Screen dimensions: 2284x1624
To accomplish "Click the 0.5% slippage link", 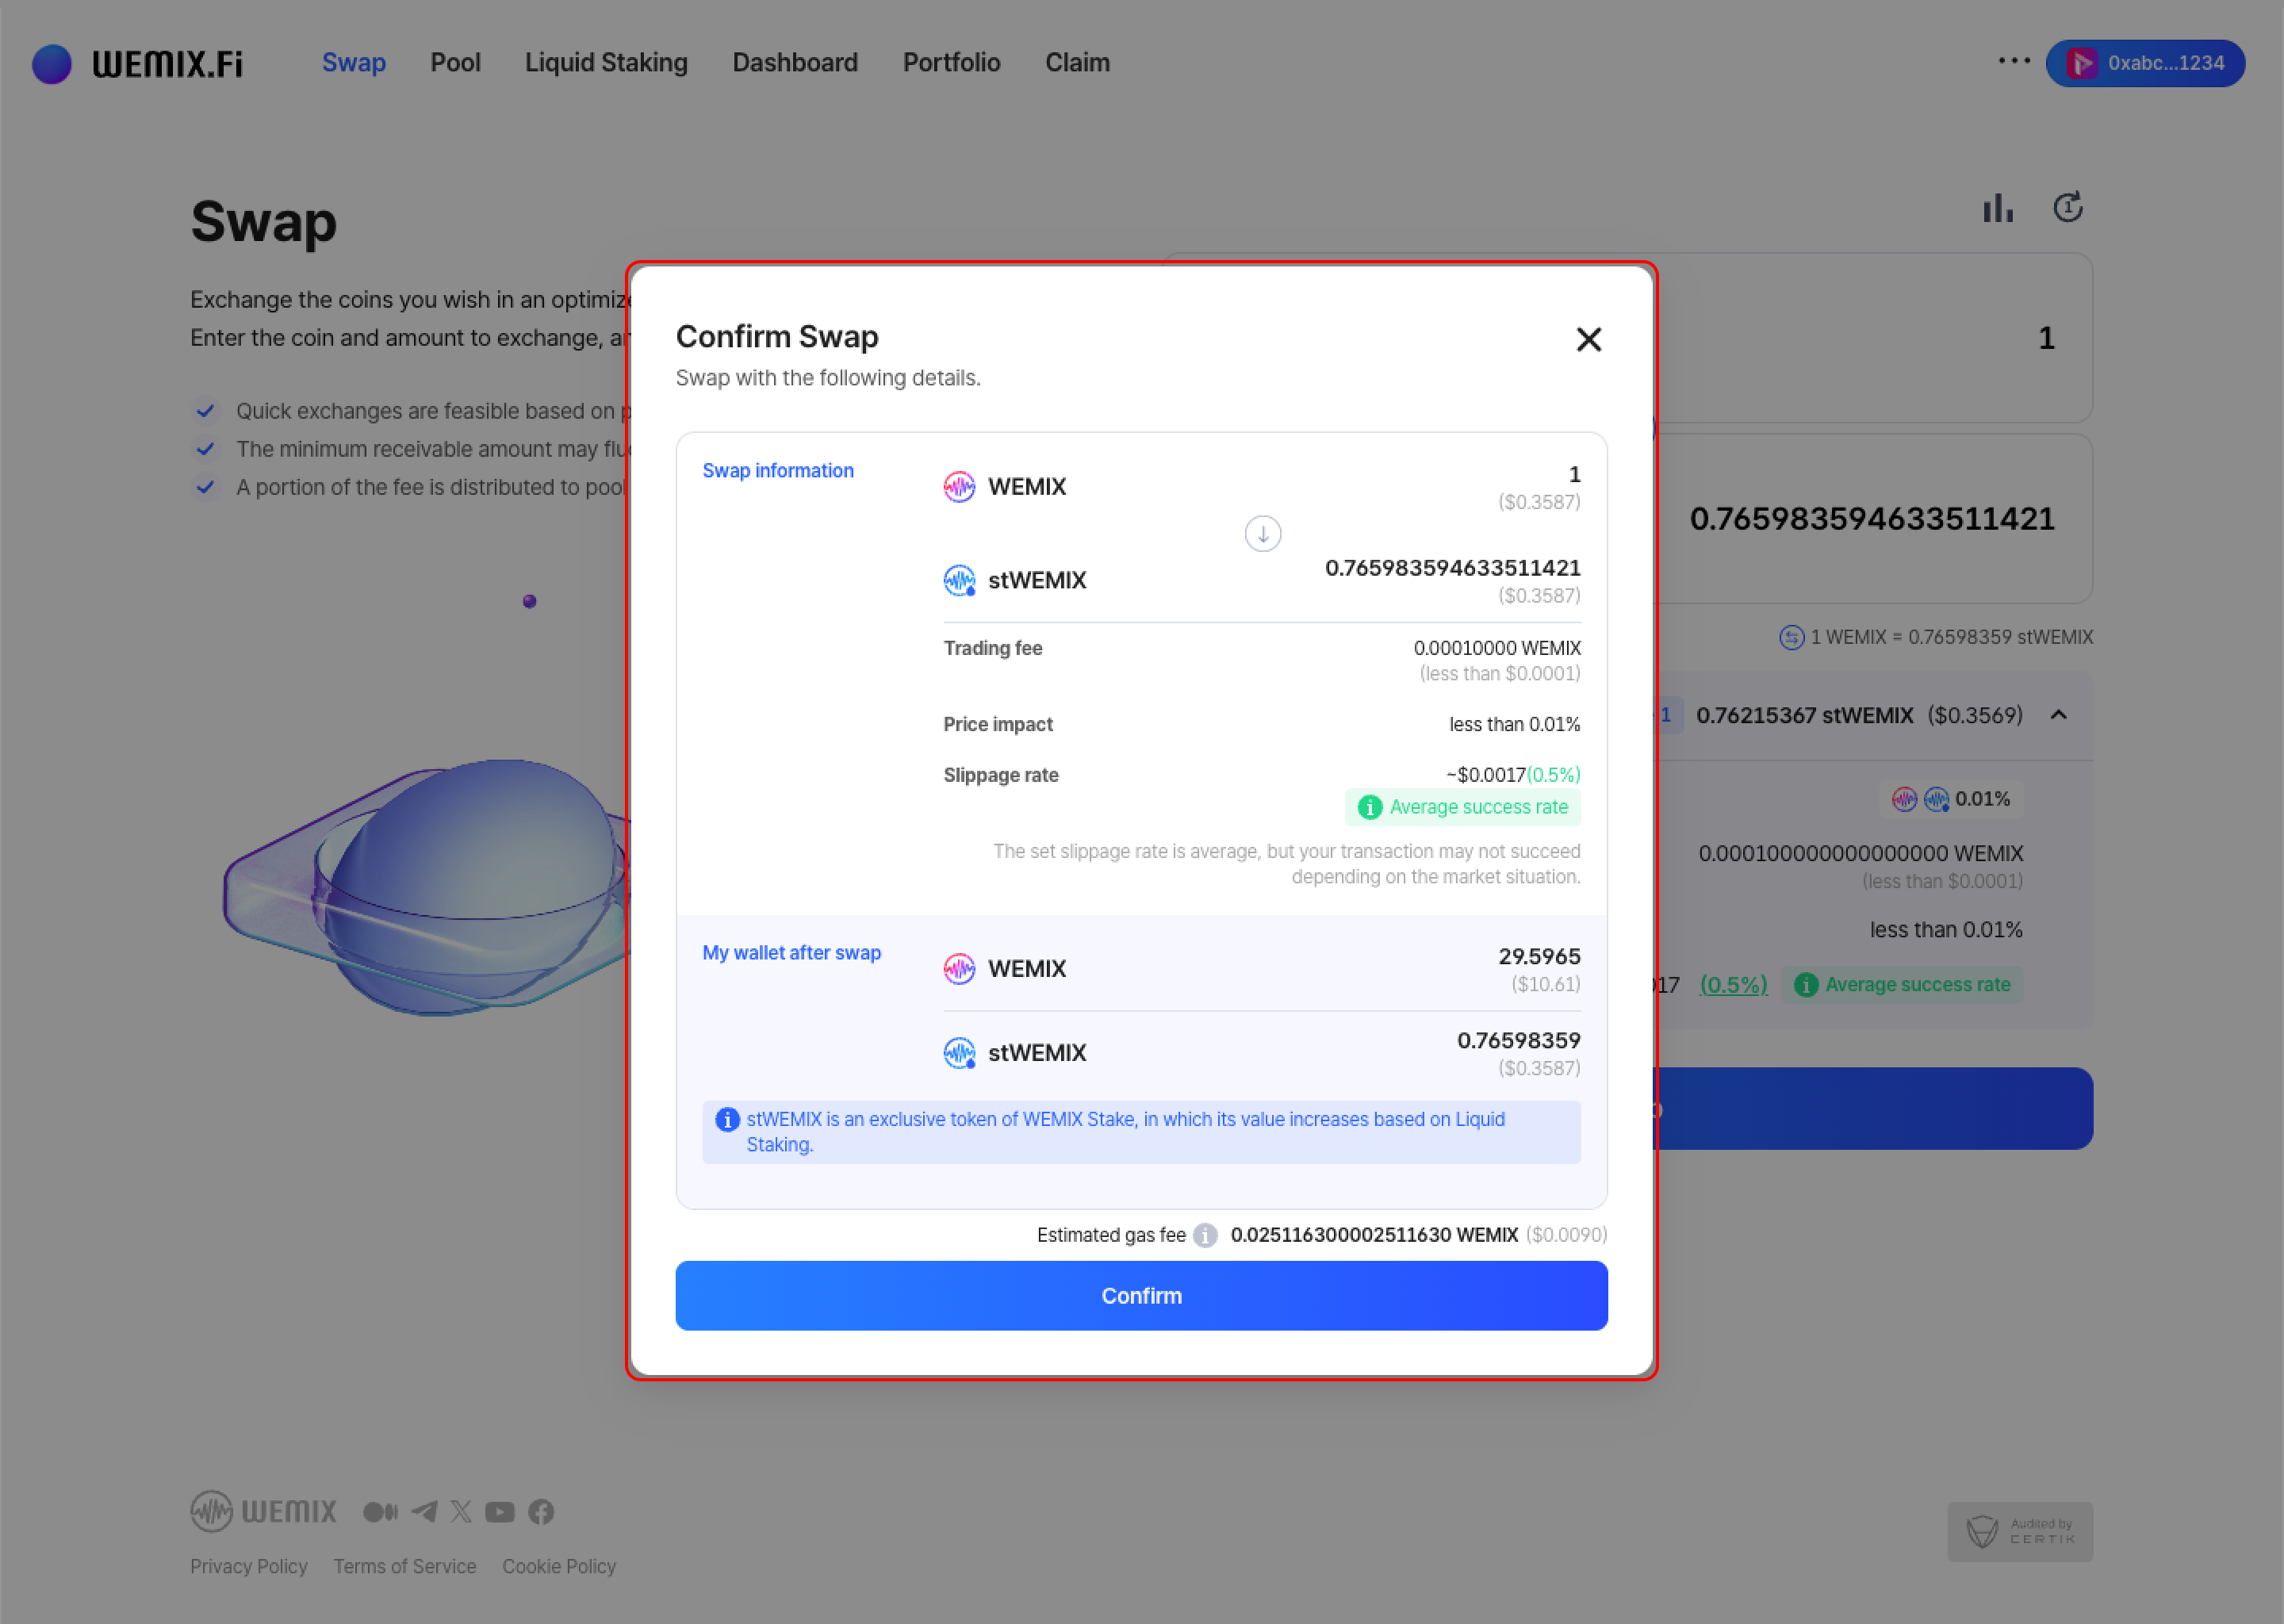I will [x=1733, y=985].
